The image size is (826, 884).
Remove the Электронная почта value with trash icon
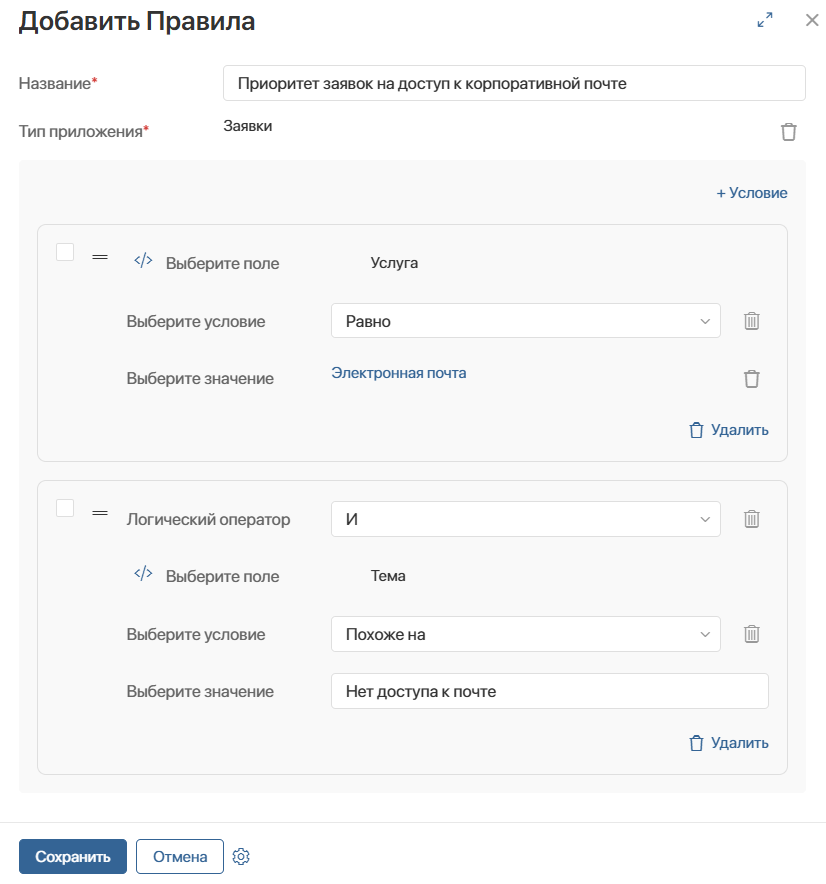pyautogui.click(x=751, y=378)
